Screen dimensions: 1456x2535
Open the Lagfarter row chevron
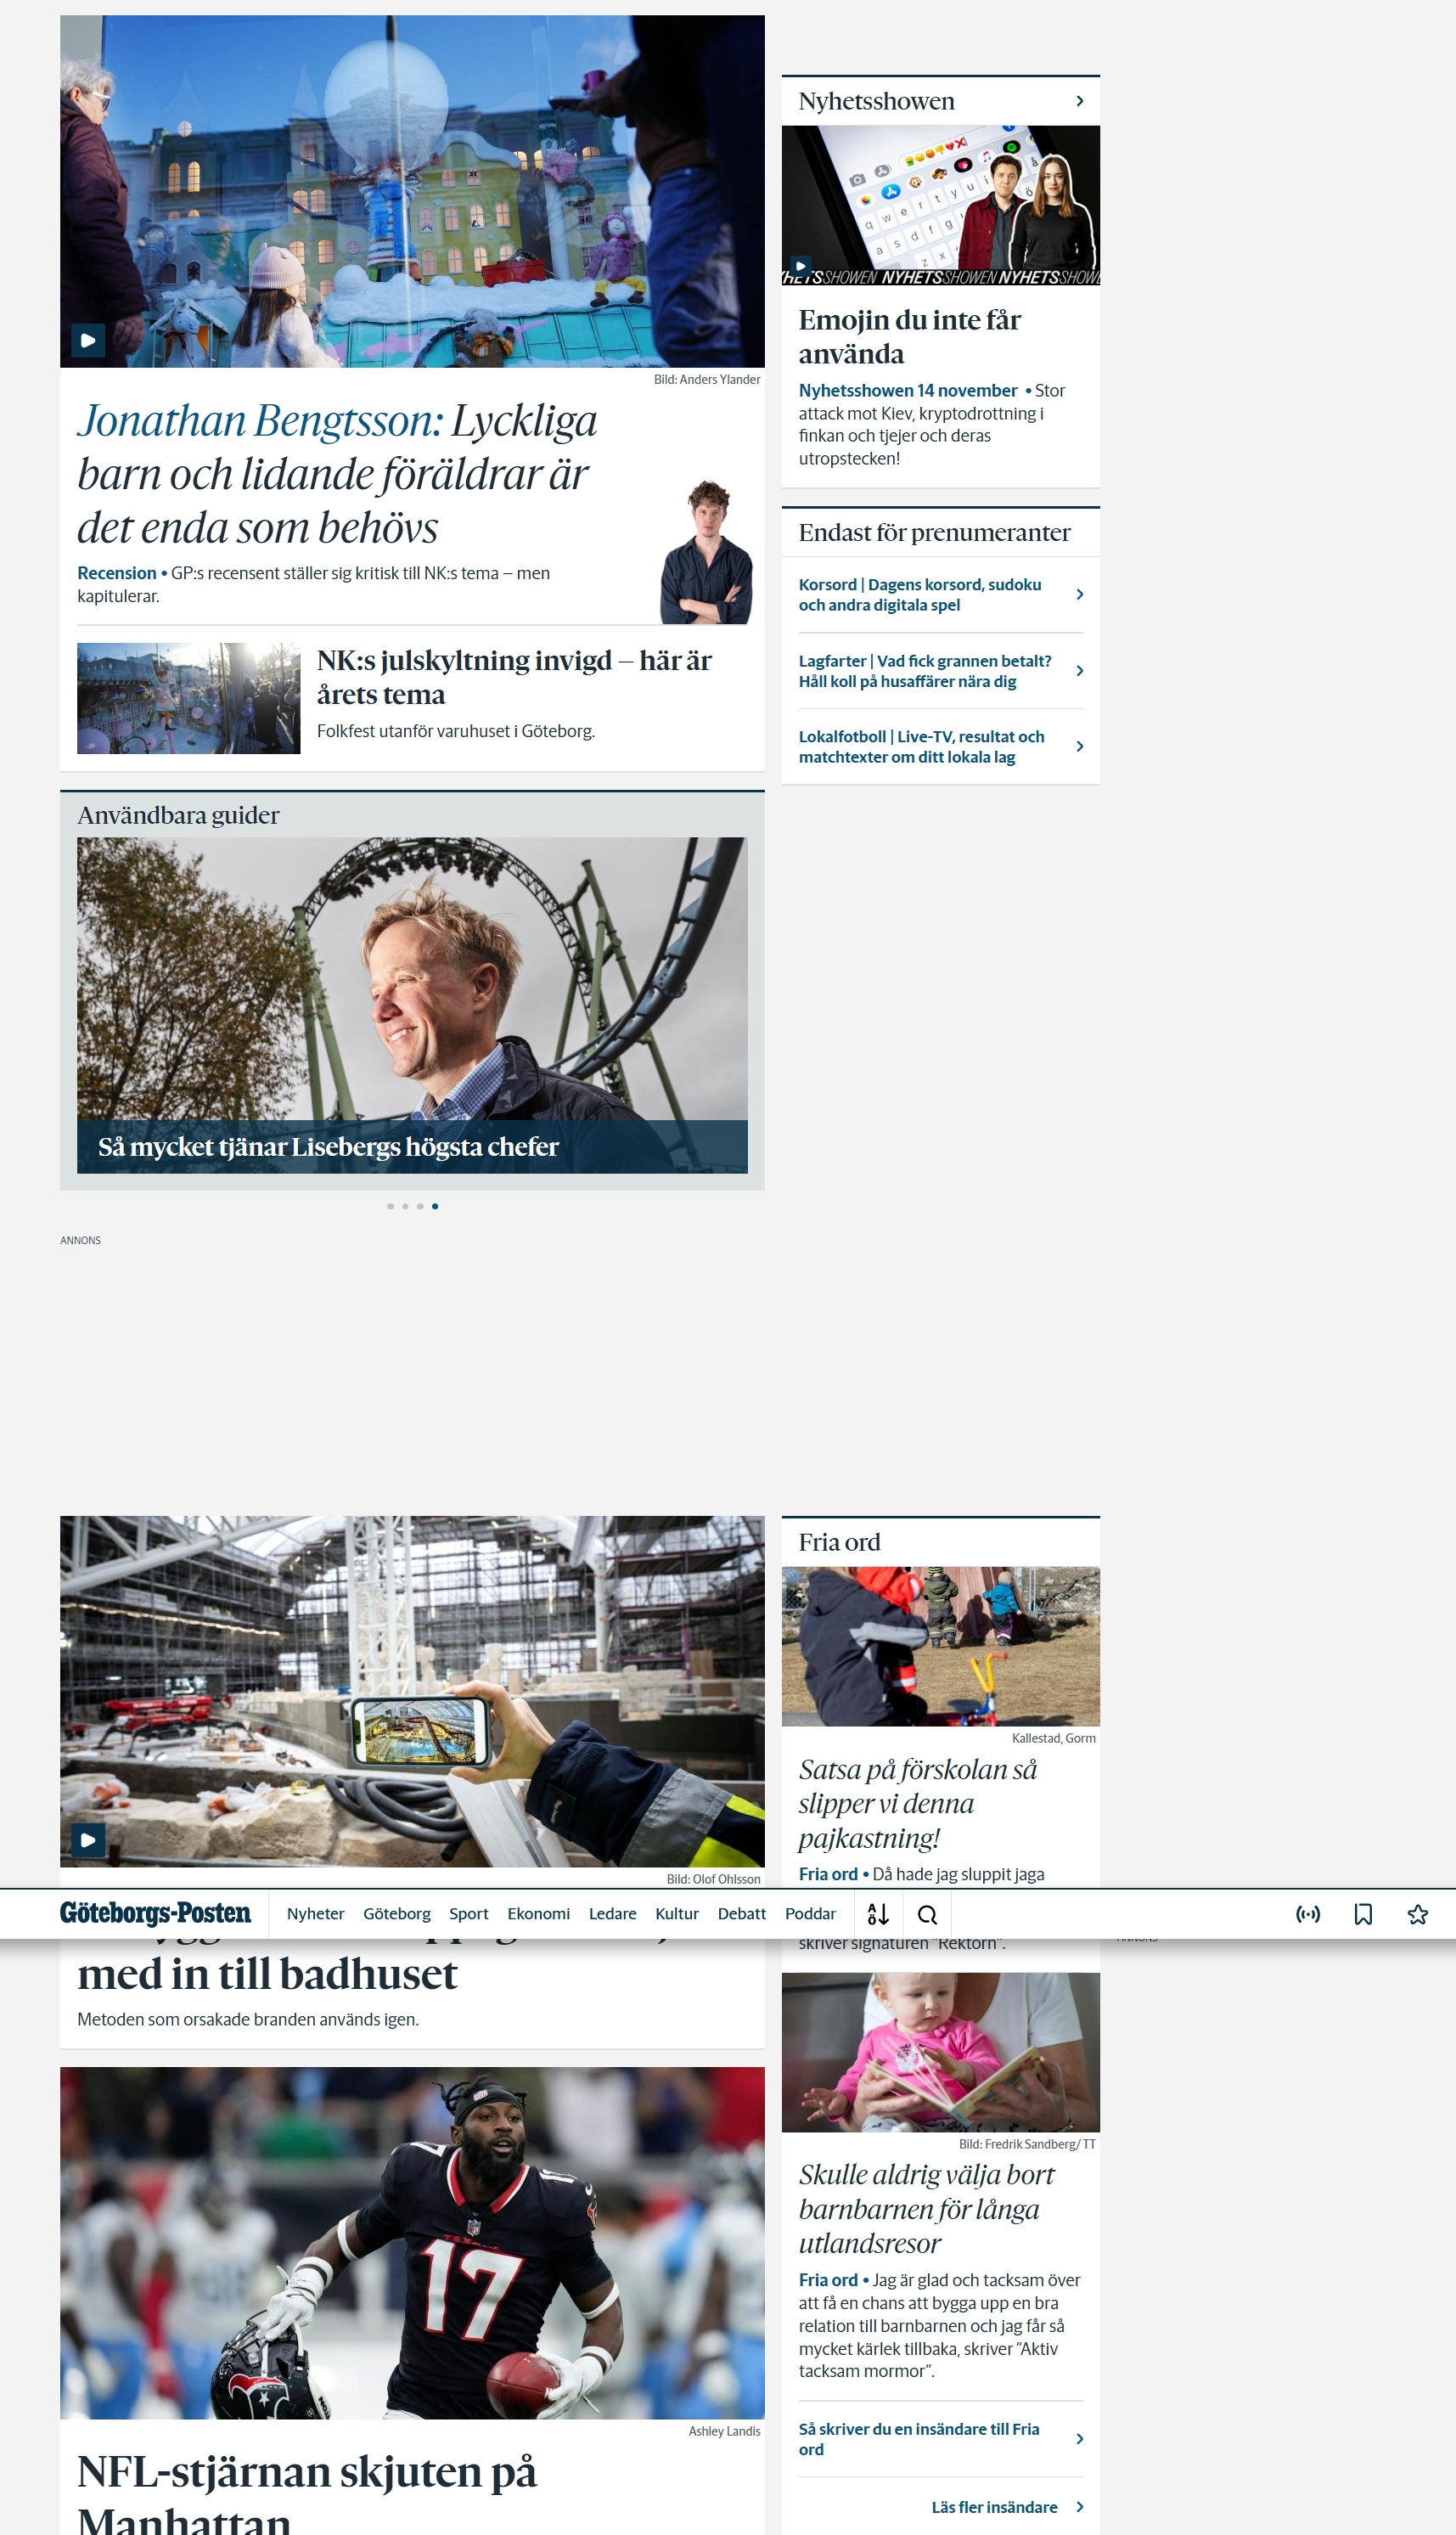pos(1079,671)
